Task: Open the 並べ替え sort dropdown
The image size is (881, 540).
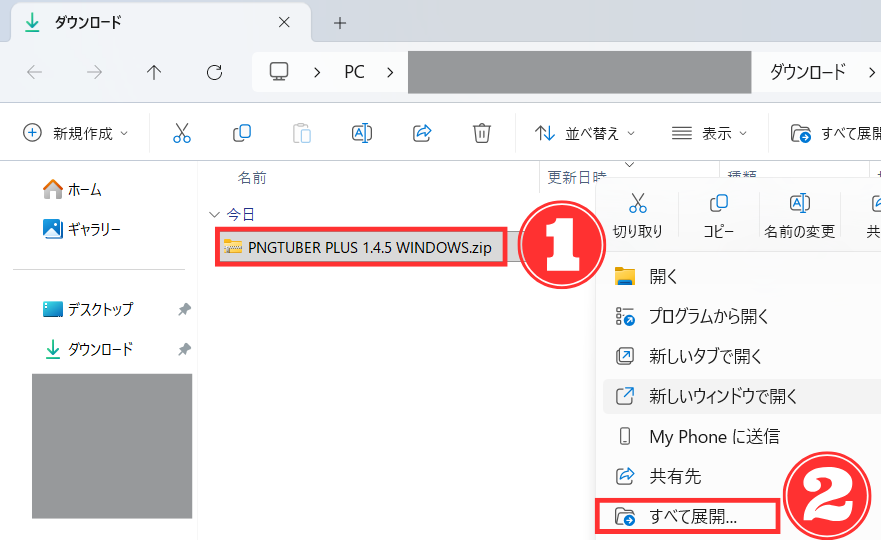Action: click(585, 133)
